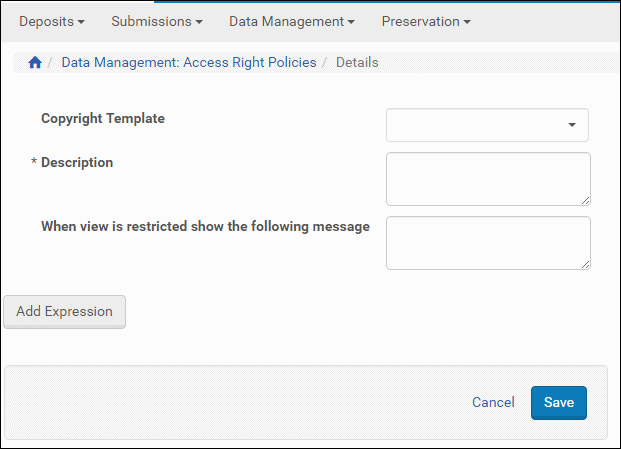
Task: Focus the Description text area
Action: coord(488,178)
